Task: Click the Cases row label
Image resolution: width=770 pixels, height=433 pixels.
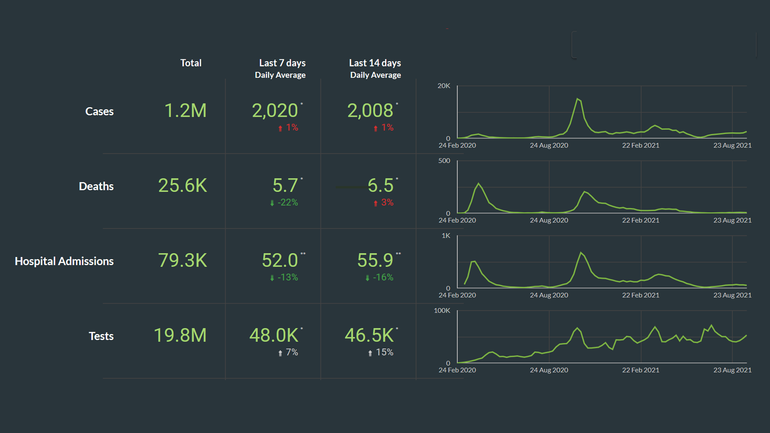Action: 99,111
